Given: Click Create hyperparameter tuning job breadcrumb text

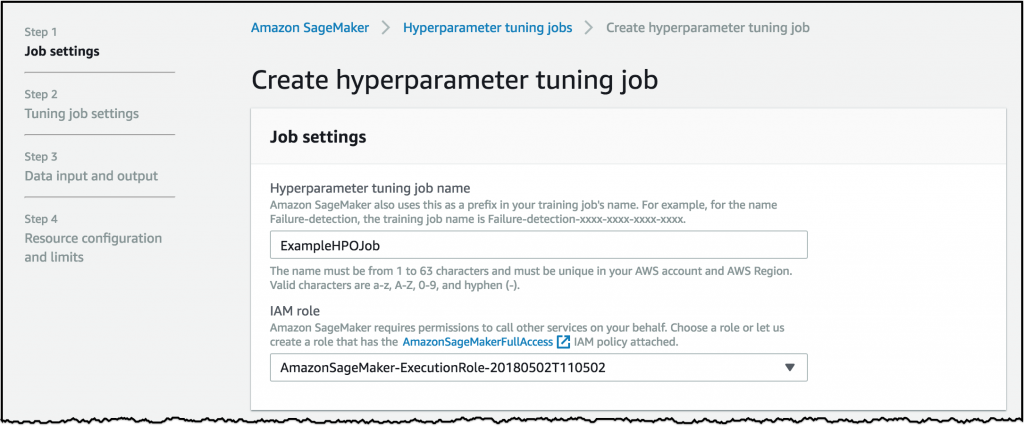Looking at the screenshot, I should coord(708,28).
